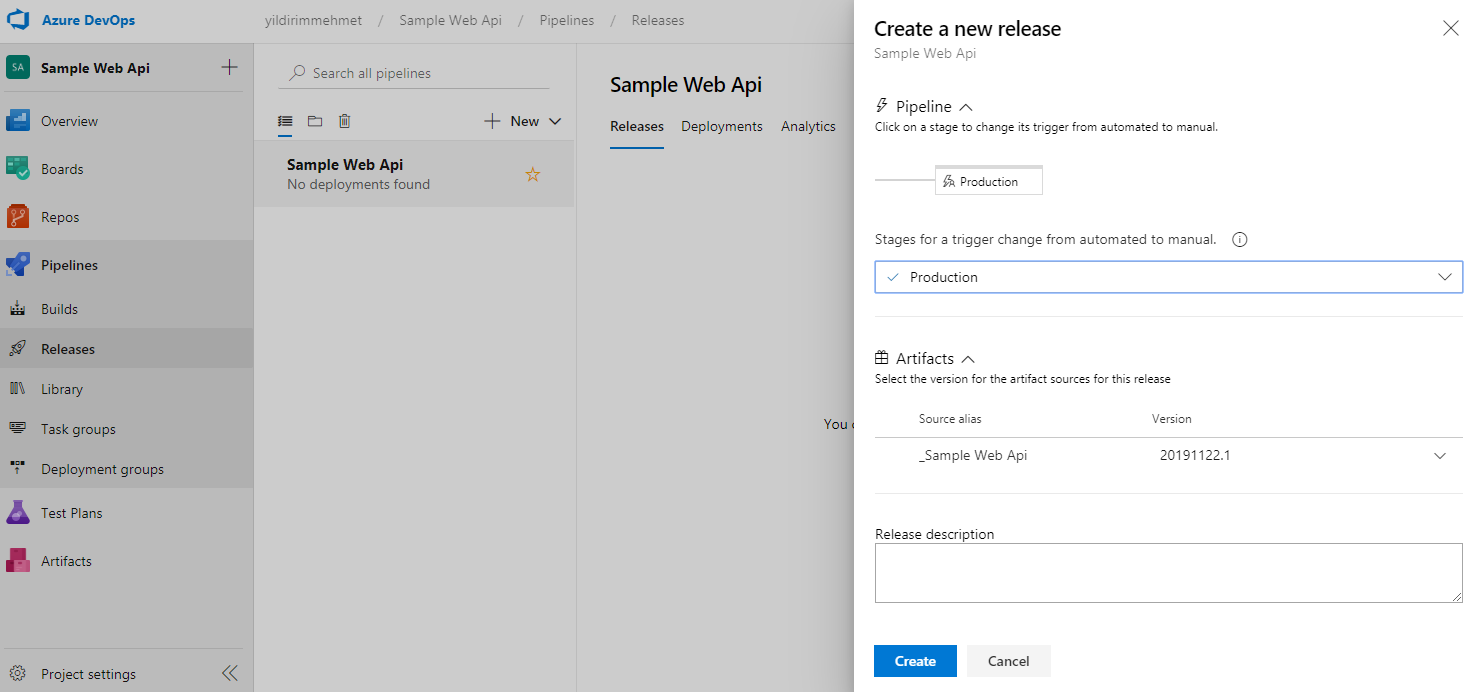The image size is (1479, 692).
Task: Click the search magnifier icon
Action: (297, 73)
